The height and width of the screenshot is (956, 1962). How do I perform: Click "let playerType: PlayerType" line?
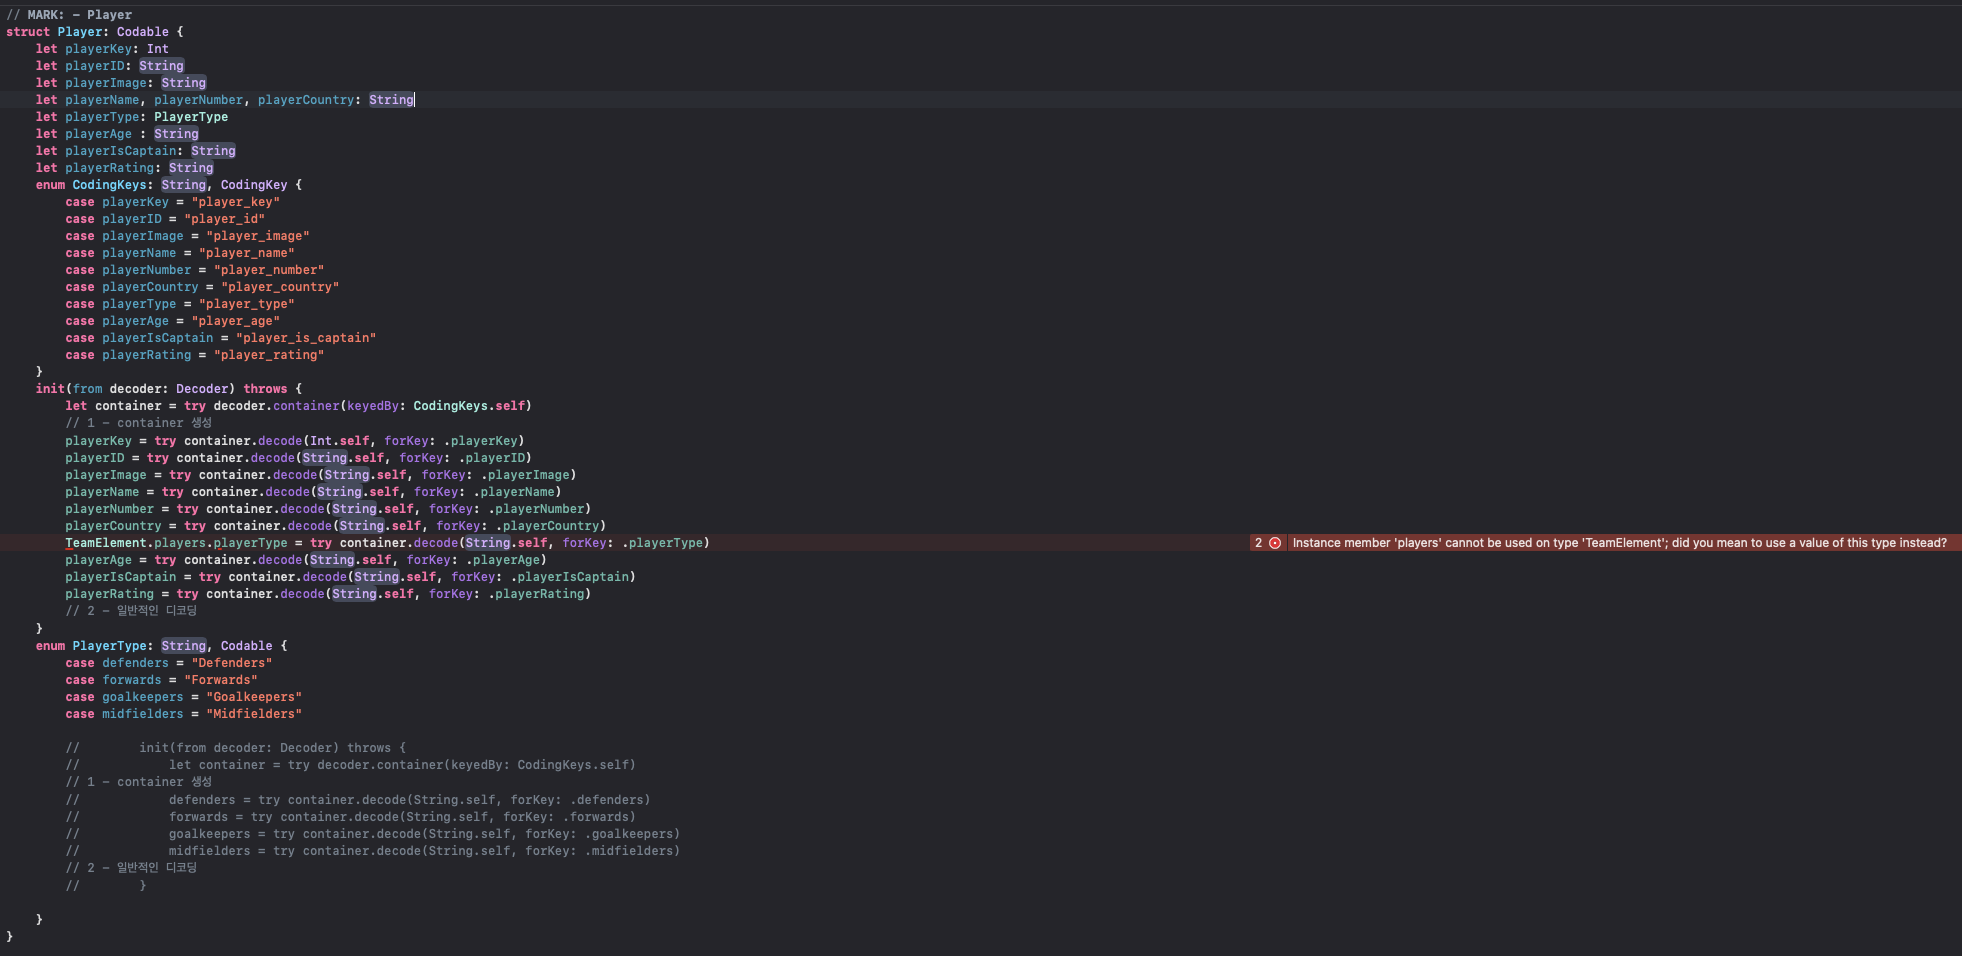132,117
